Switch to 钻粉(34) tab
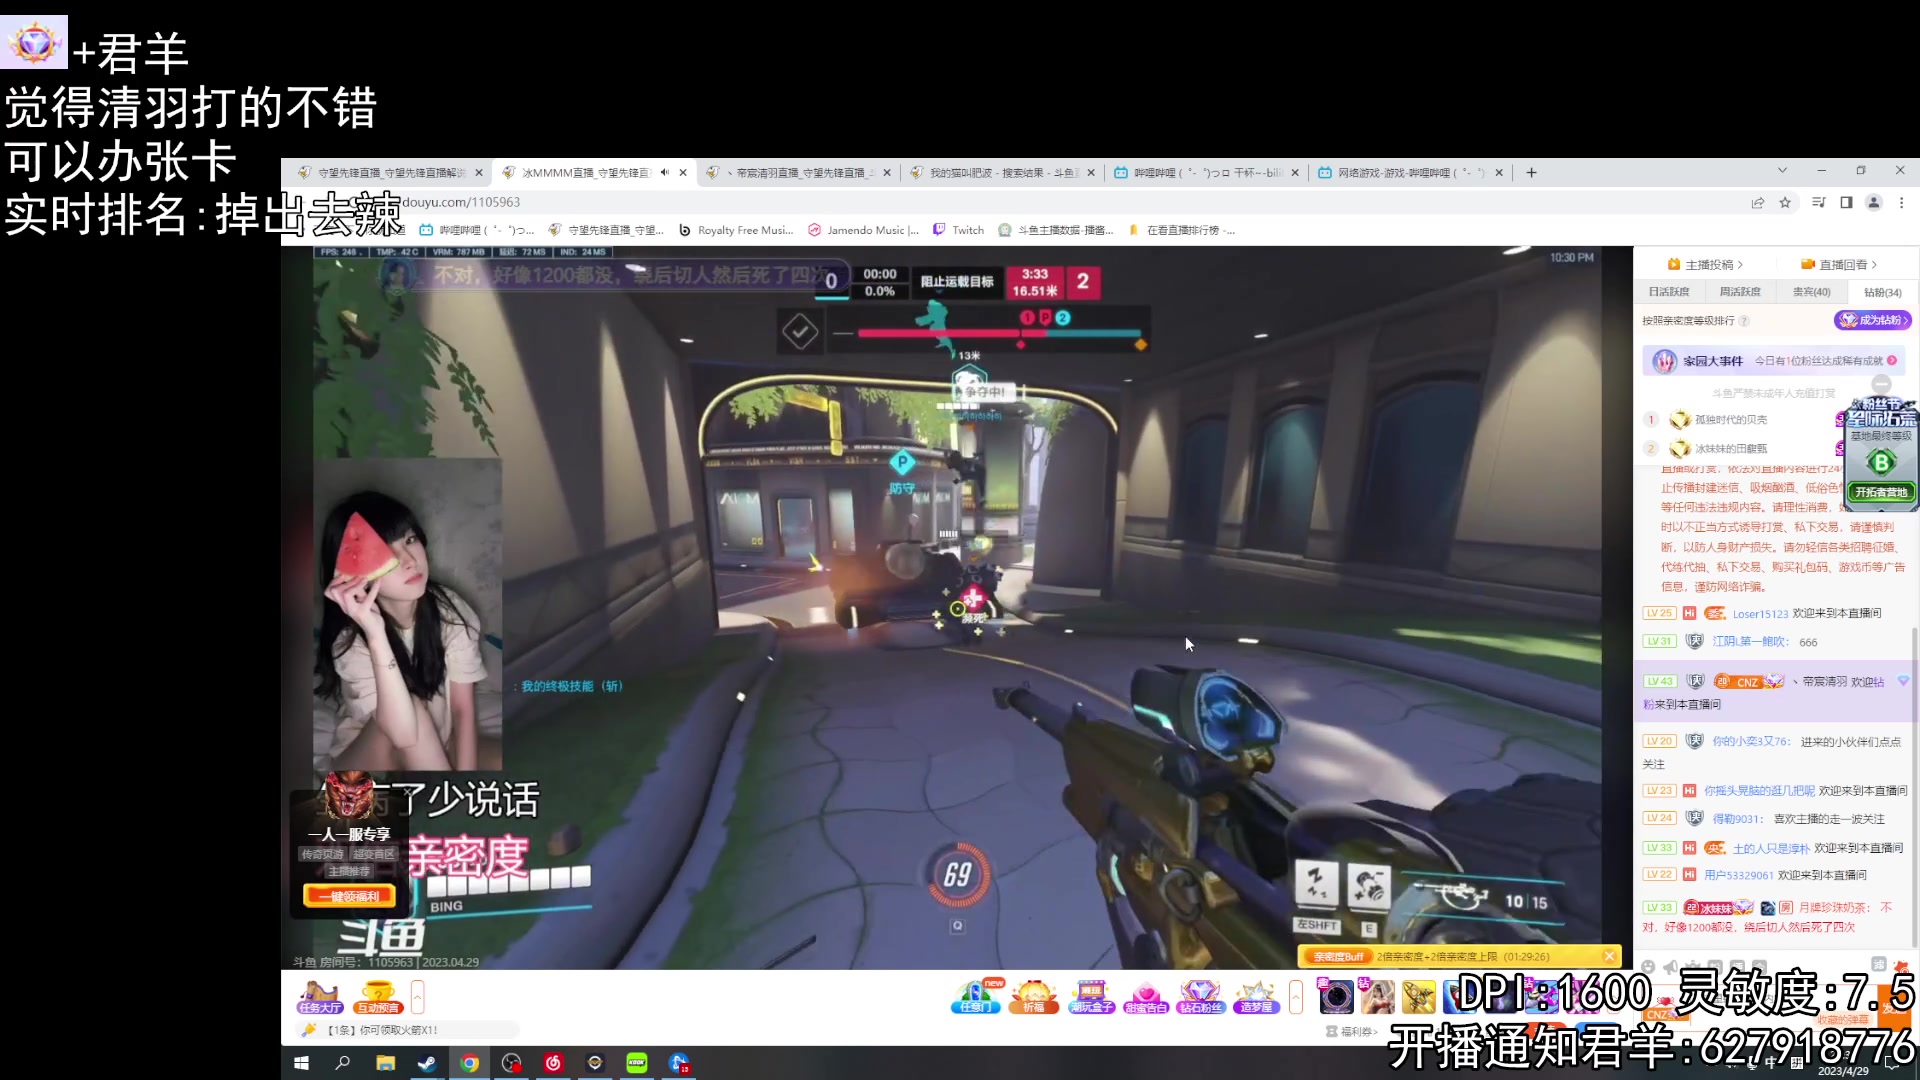Screen dimensions: 1920x1080 [1882, 292]
